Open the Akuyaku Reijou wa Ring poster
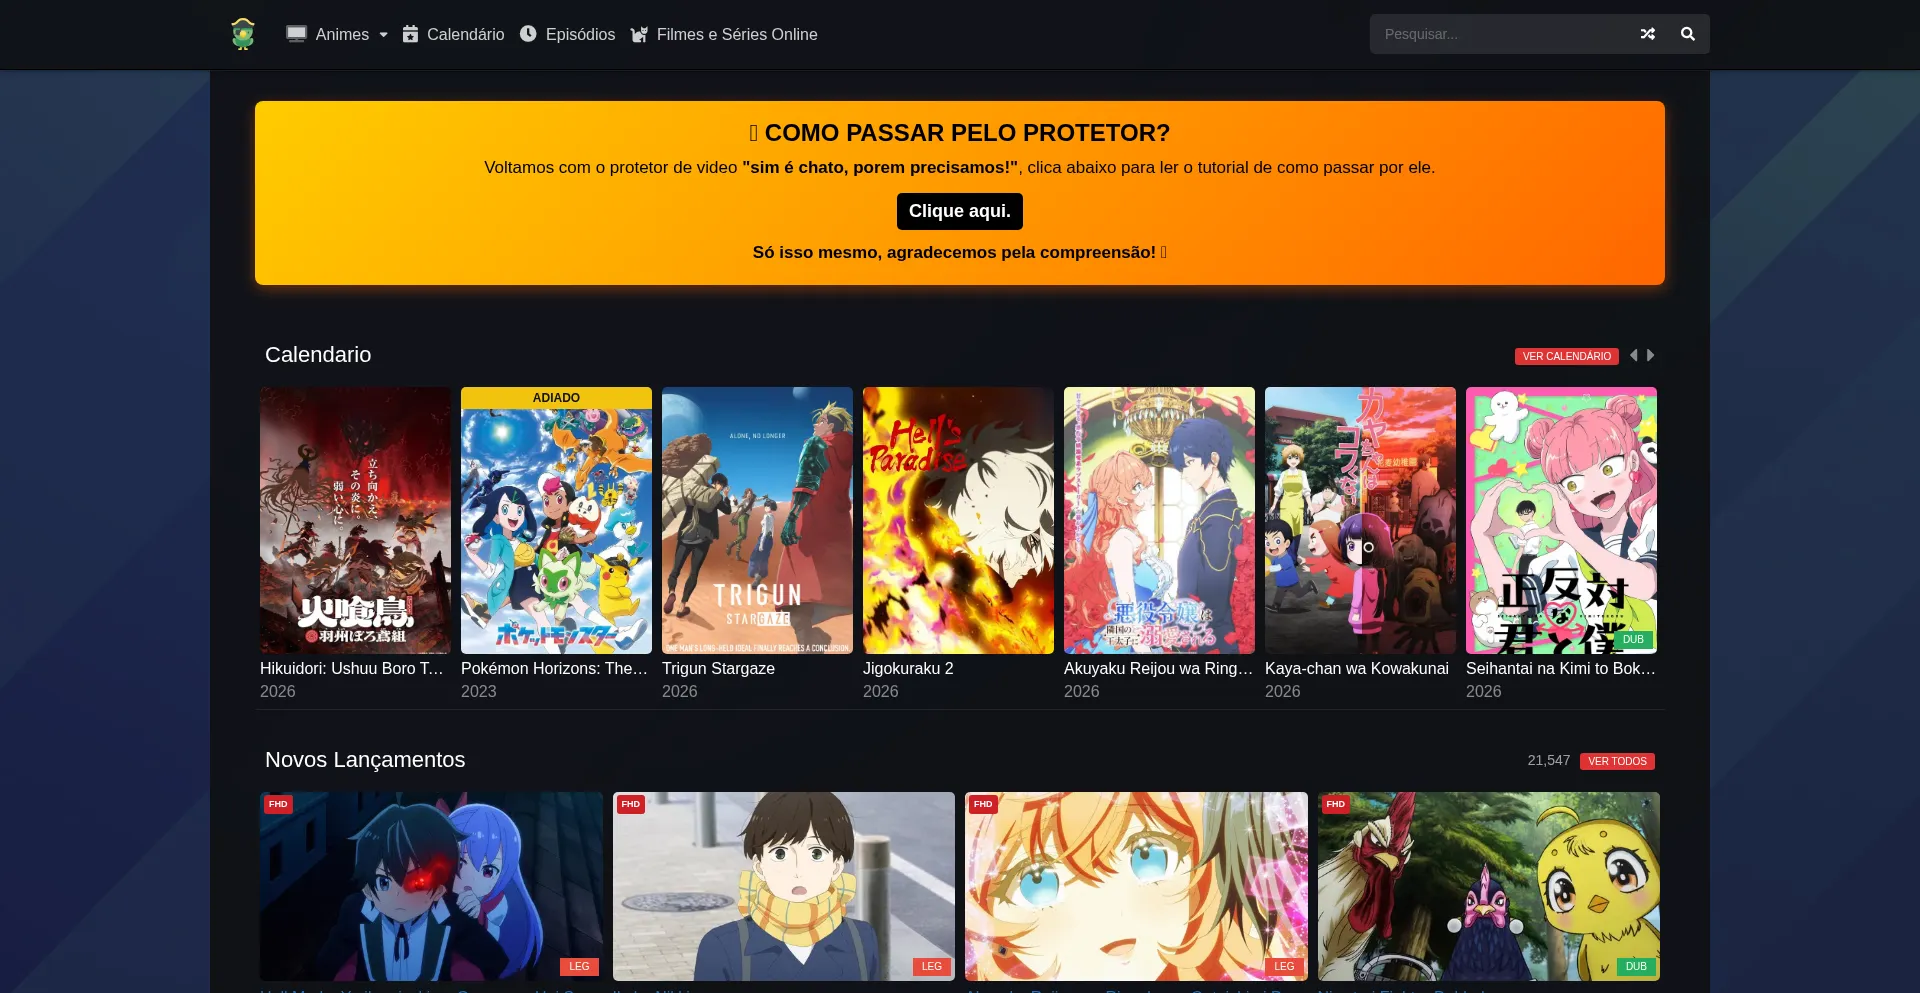 click(x=1159, y=520)
